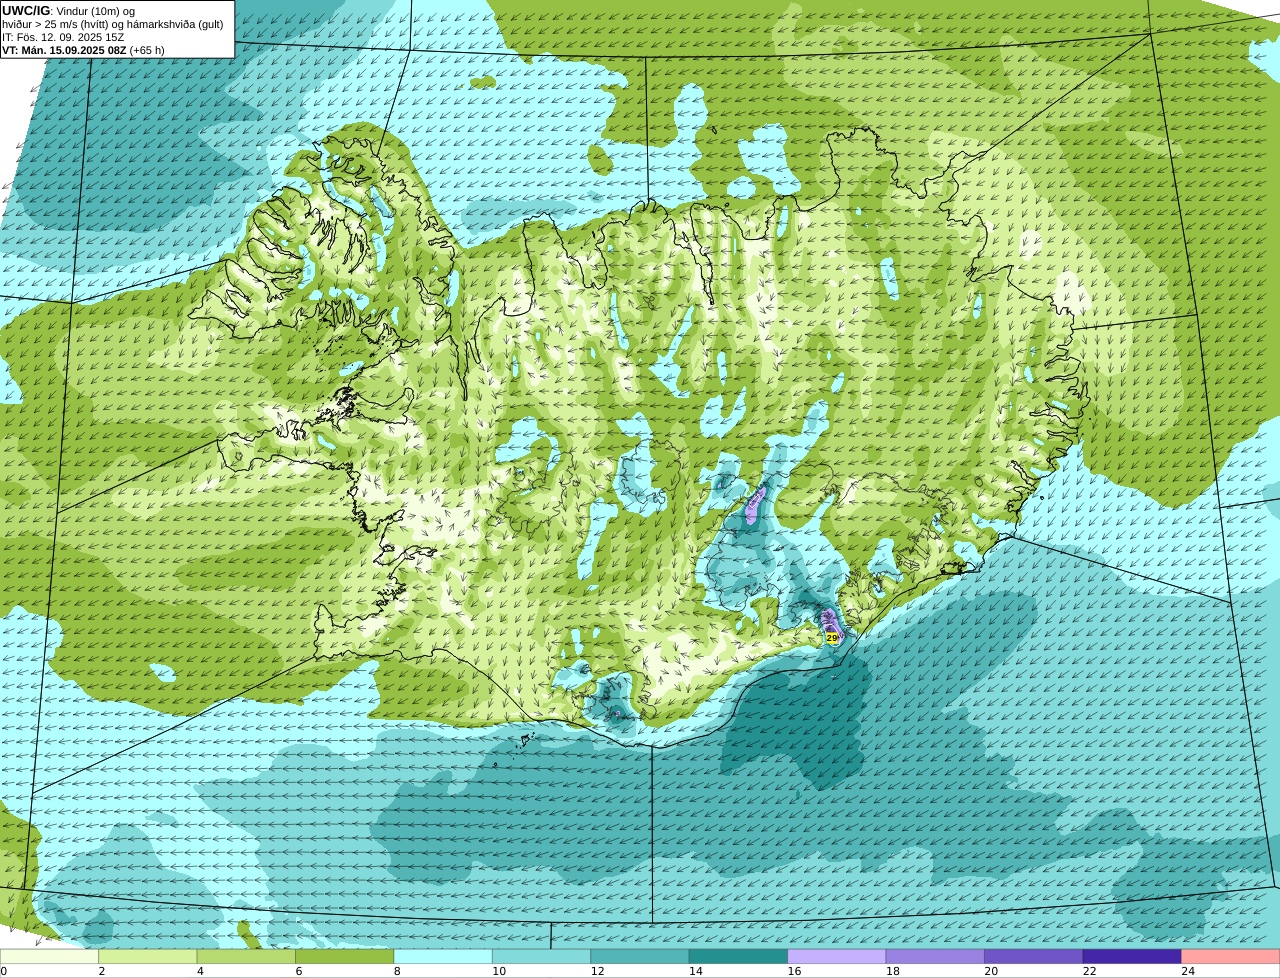This screenshot has width=1280, height=978.
Task: Click the scale label '0'
Action: click(4, 970)
